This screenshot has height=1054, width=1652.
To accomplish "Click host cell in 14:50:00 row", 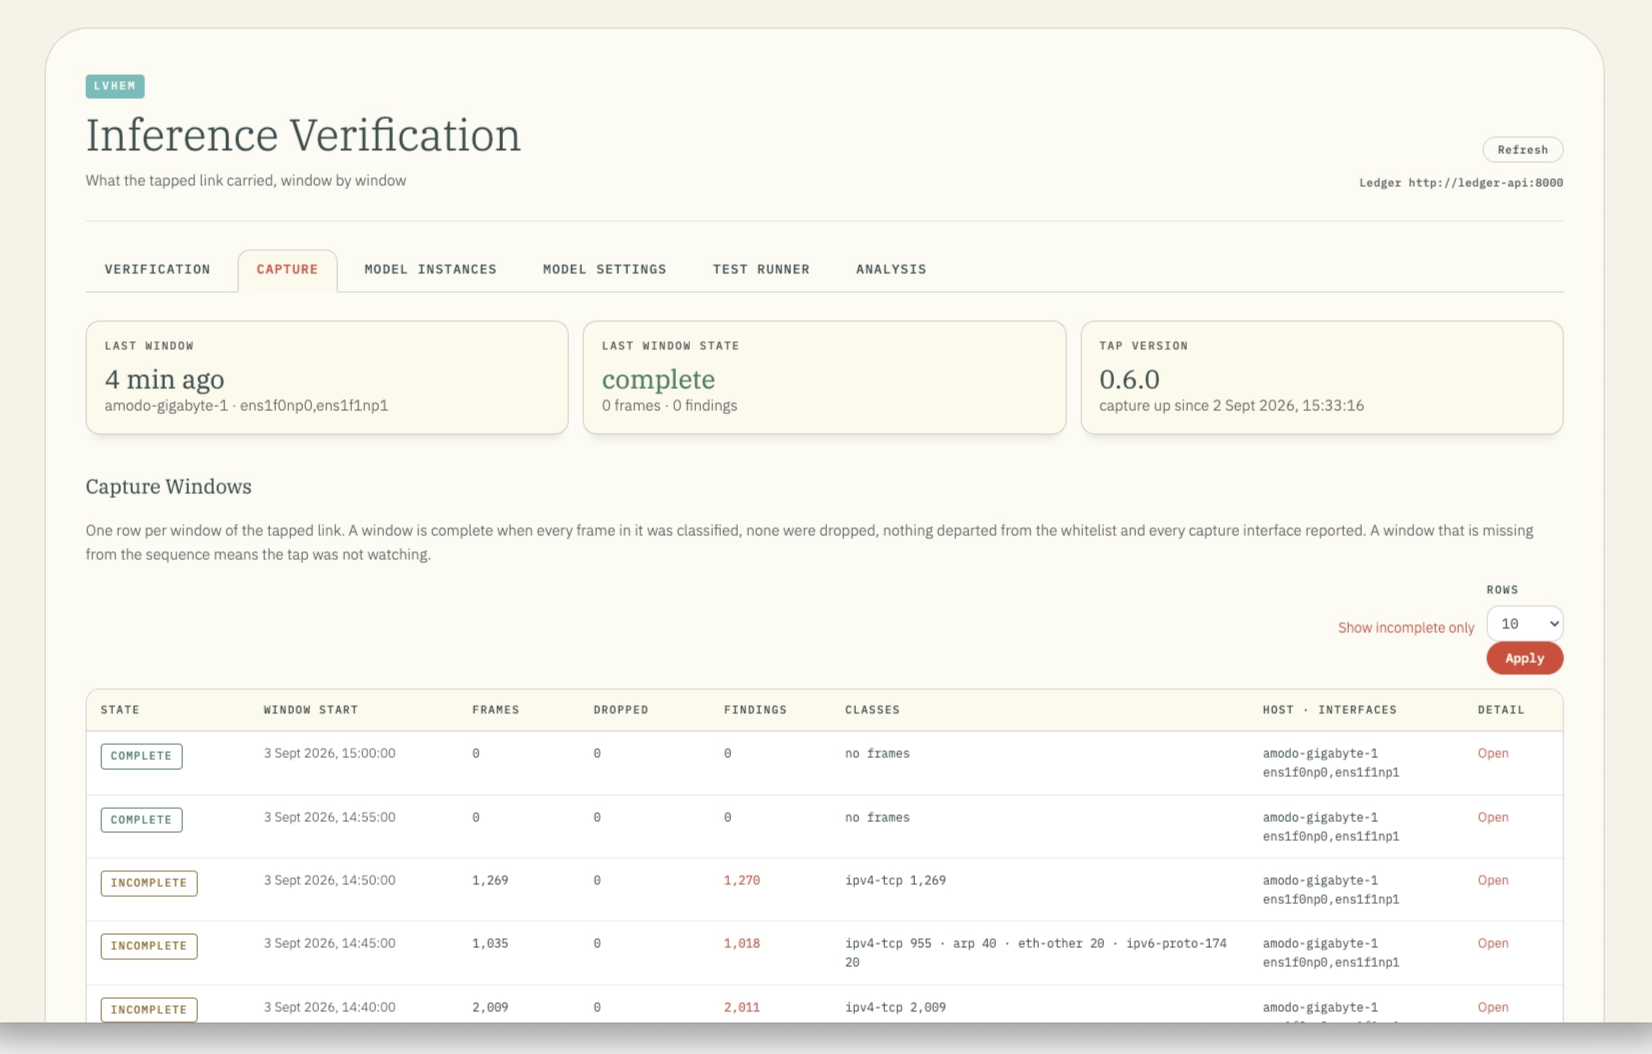I will point(1330,890).
